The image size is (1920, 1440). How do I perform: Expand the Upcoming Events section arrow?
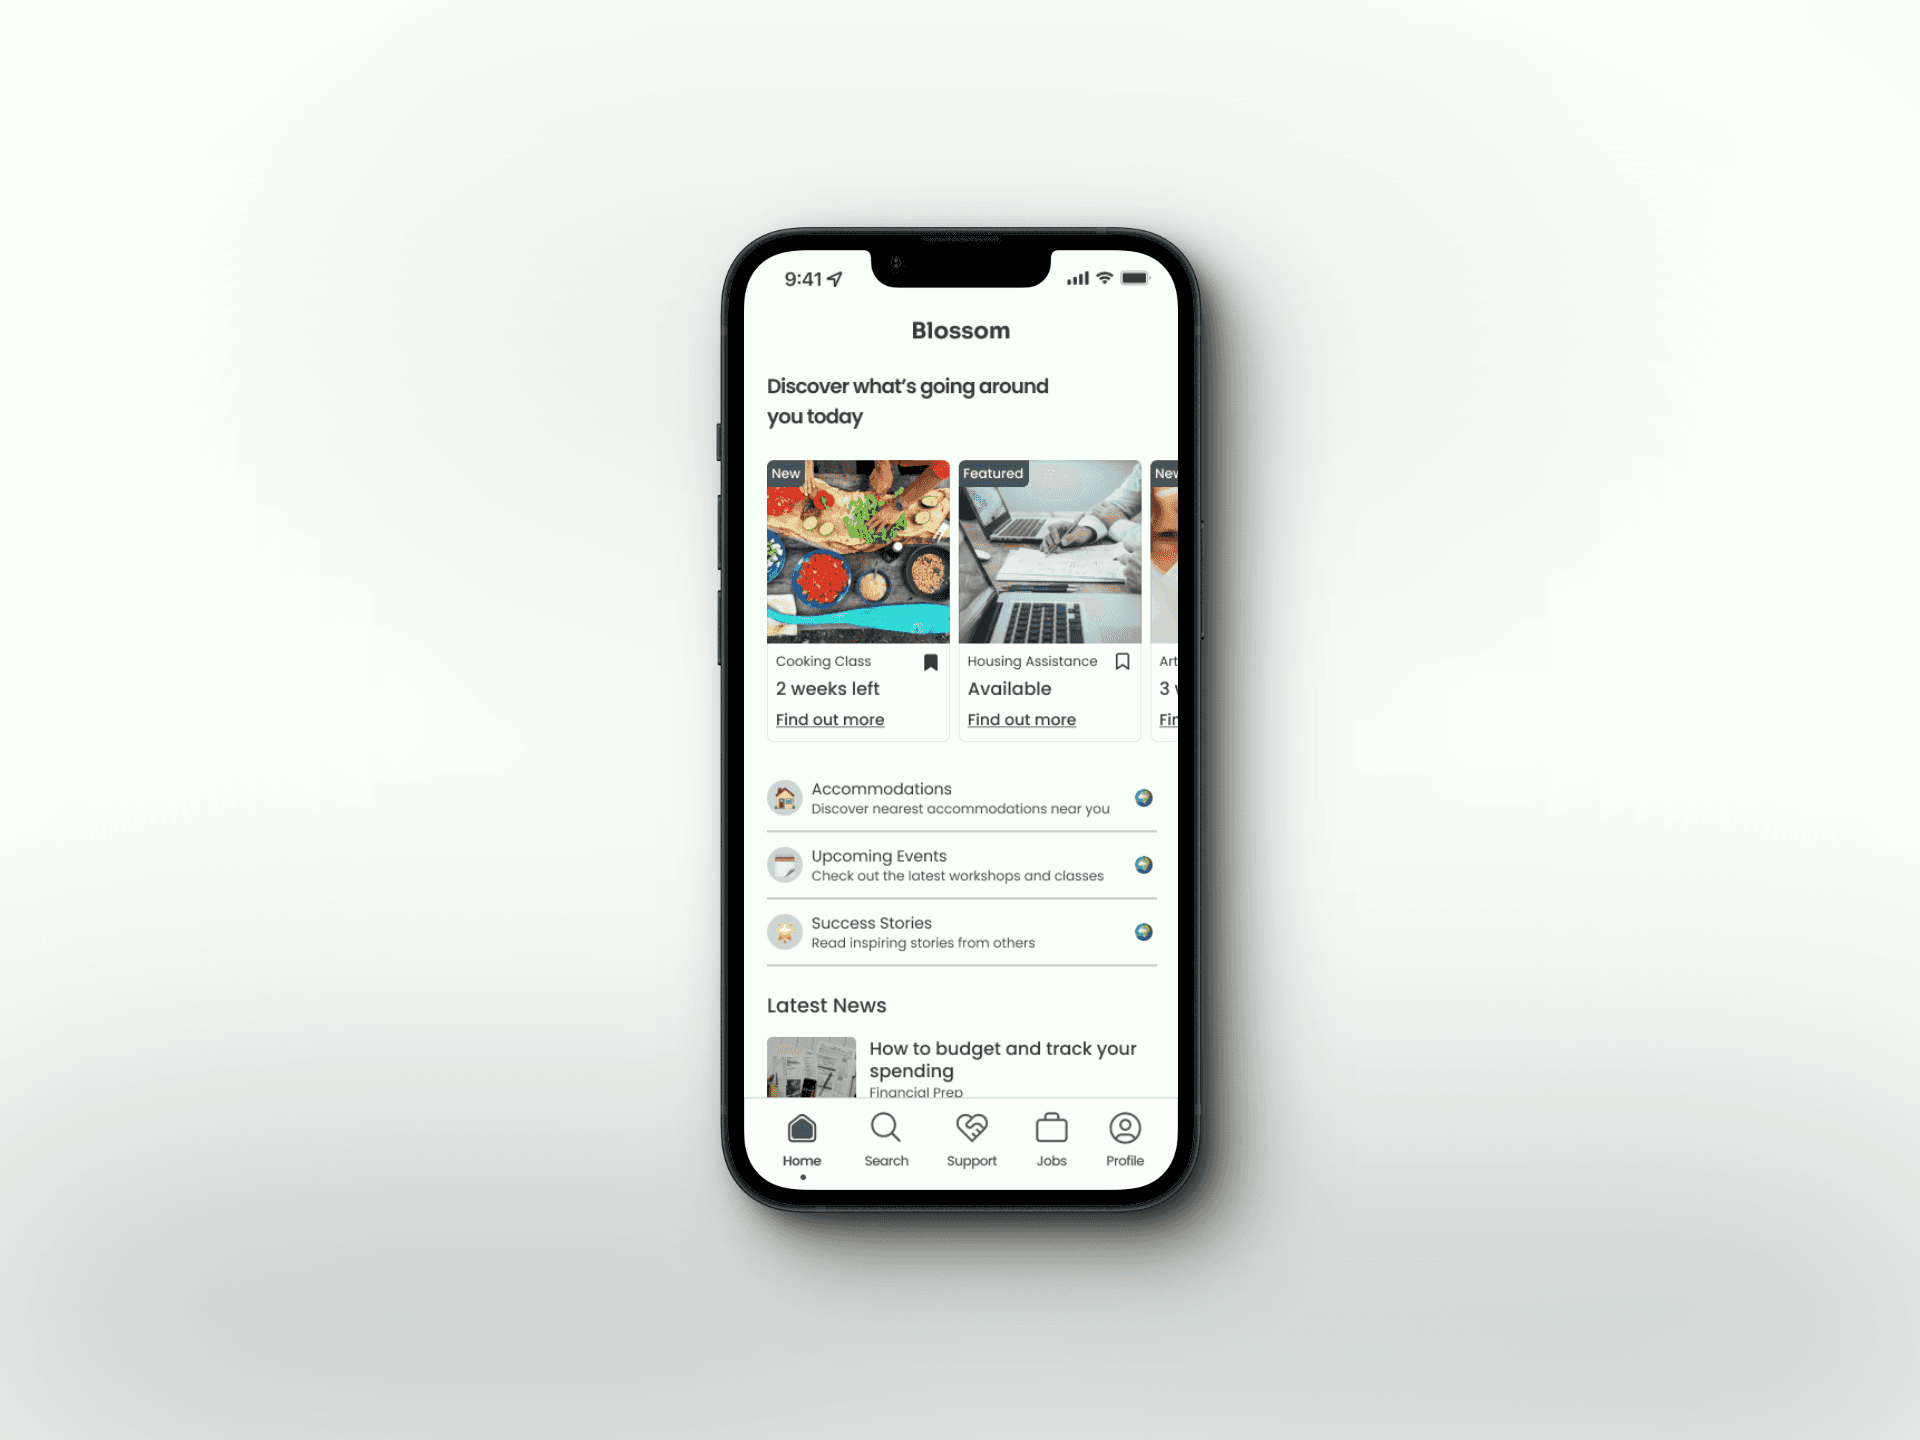click(x=1144, y=864)
